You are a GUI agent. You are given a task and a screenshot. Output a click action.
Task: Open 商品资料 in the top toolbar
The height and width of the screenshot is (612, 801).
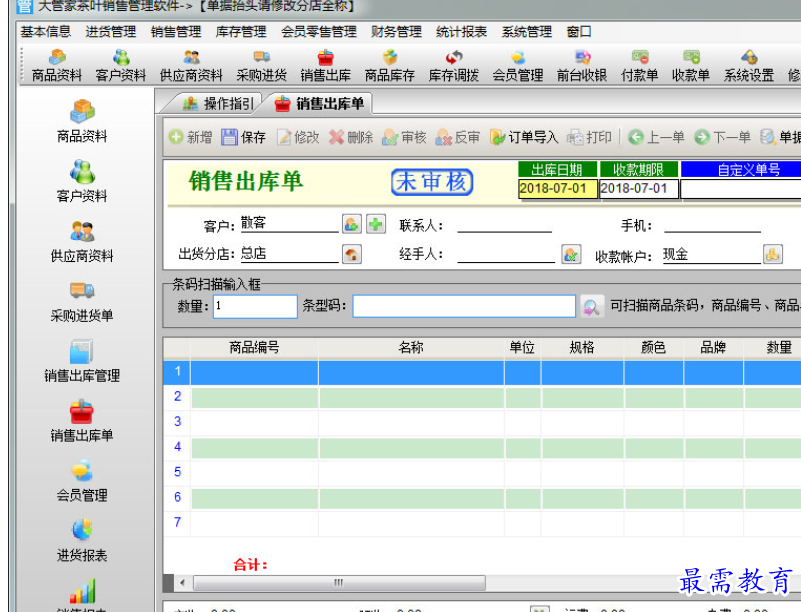click(57, 66)
